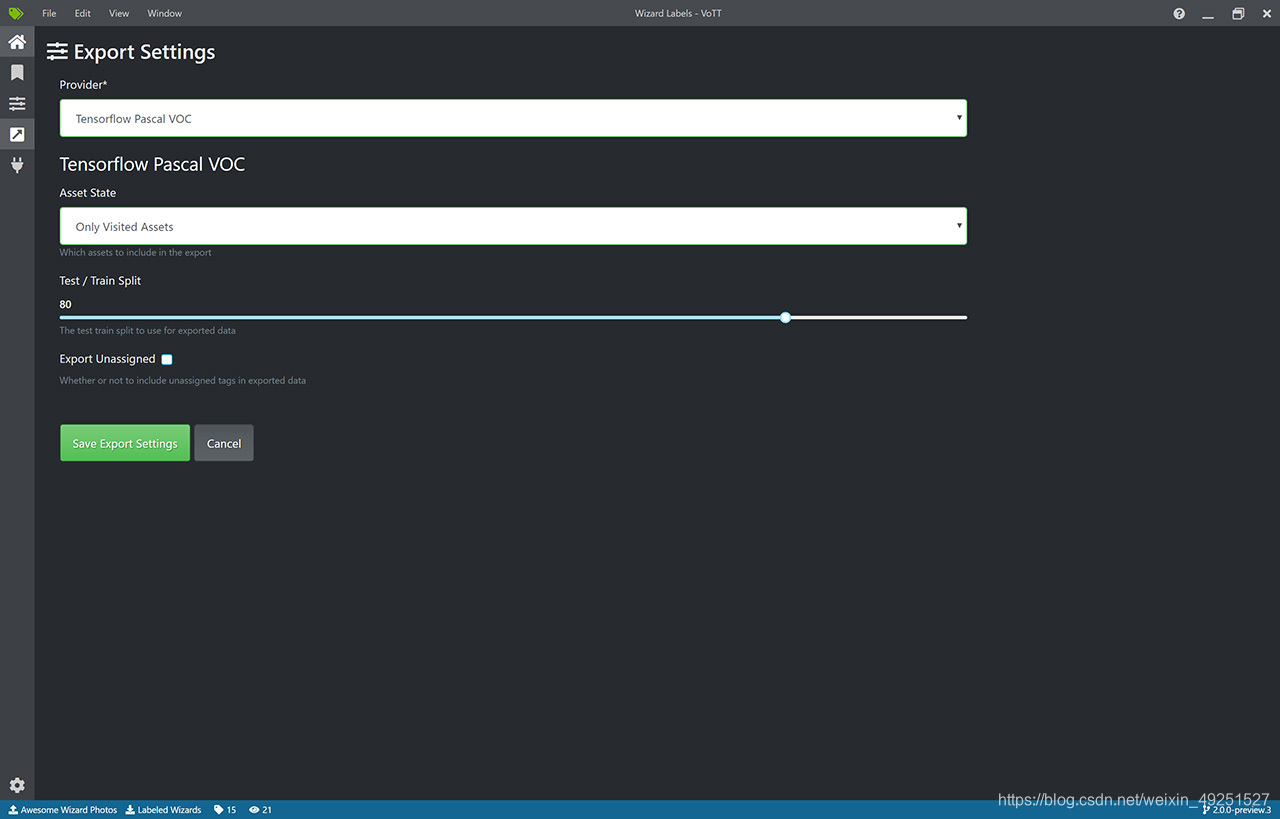Open the Provider dropdown

coord(513,118)
